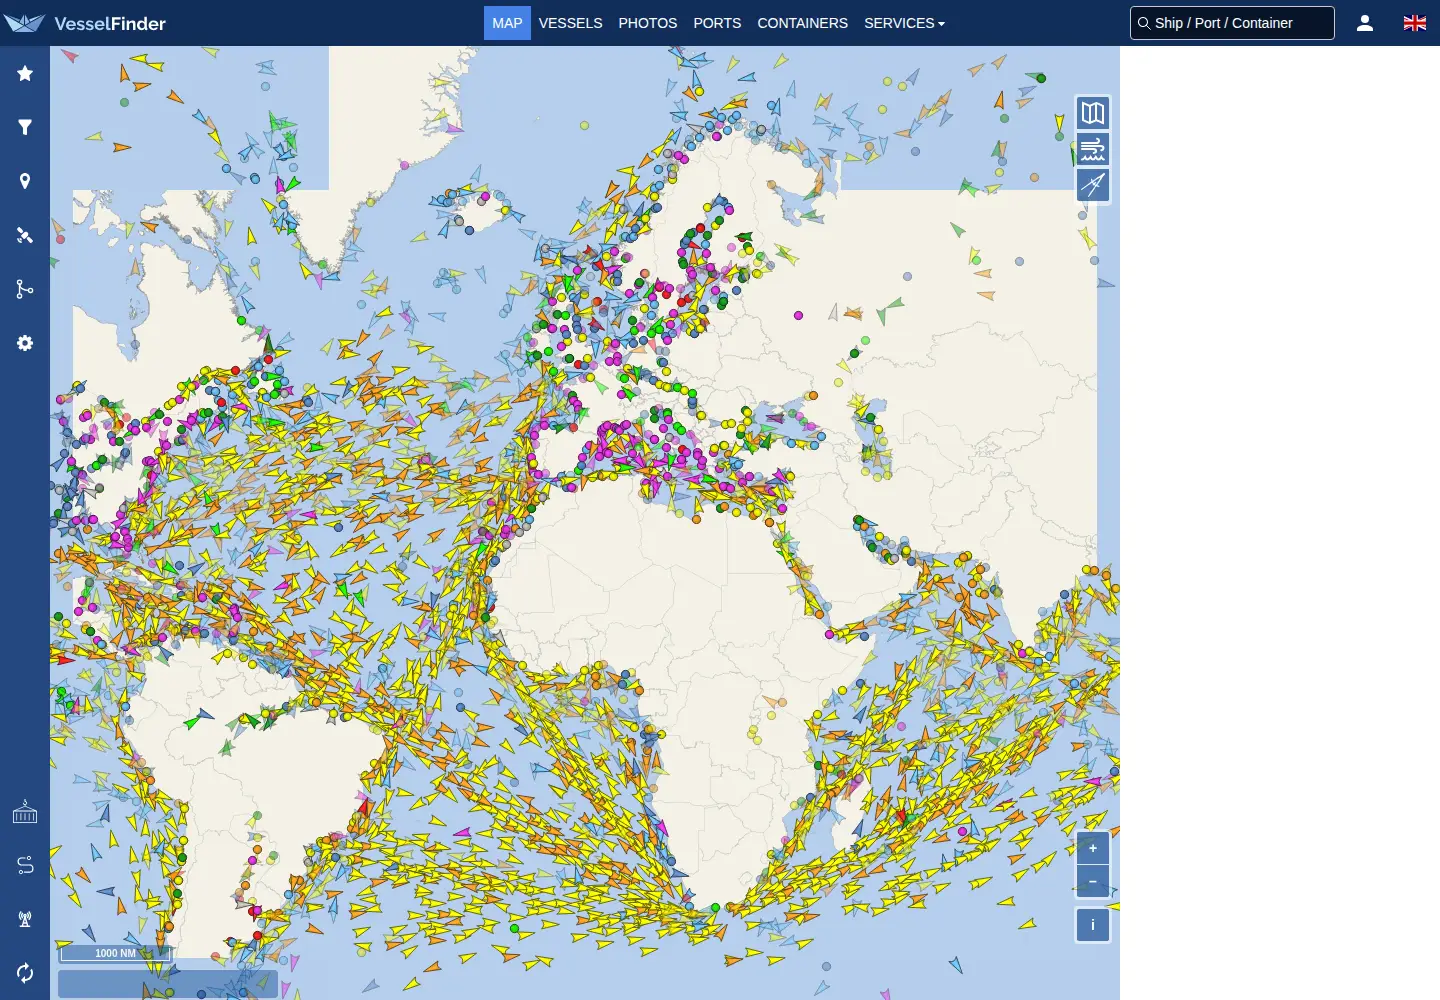1440x1000 pixels.
Task: Expand the SERVICES dropdown menu
Action: coord(904,23)
